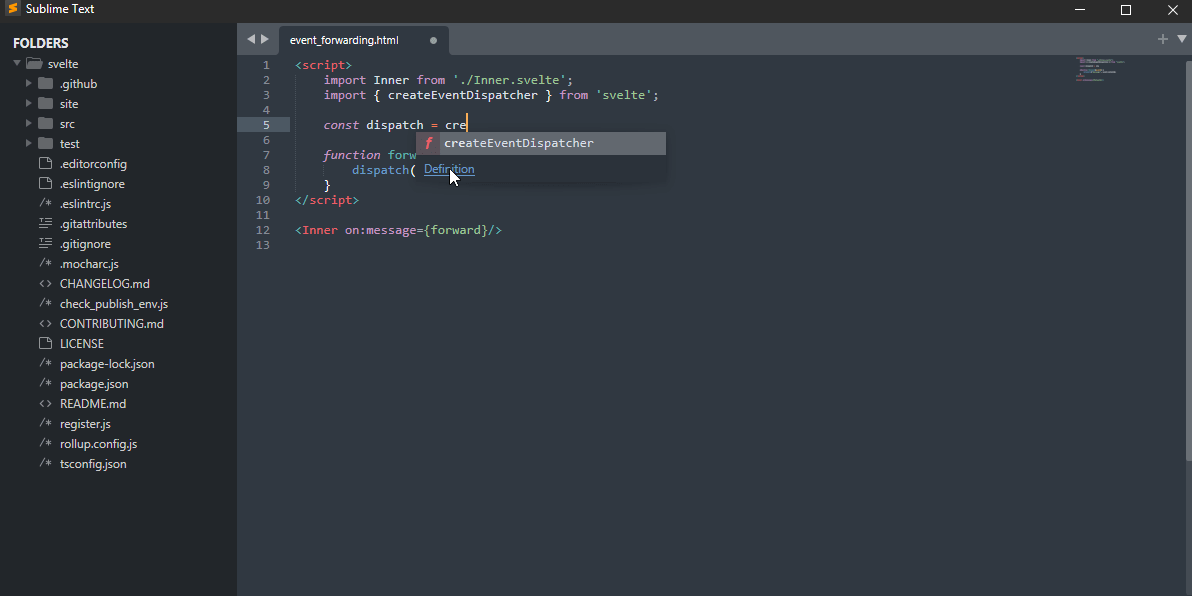
Task: Click the text icon beside .gitignore
Action: tap(46, 243)
